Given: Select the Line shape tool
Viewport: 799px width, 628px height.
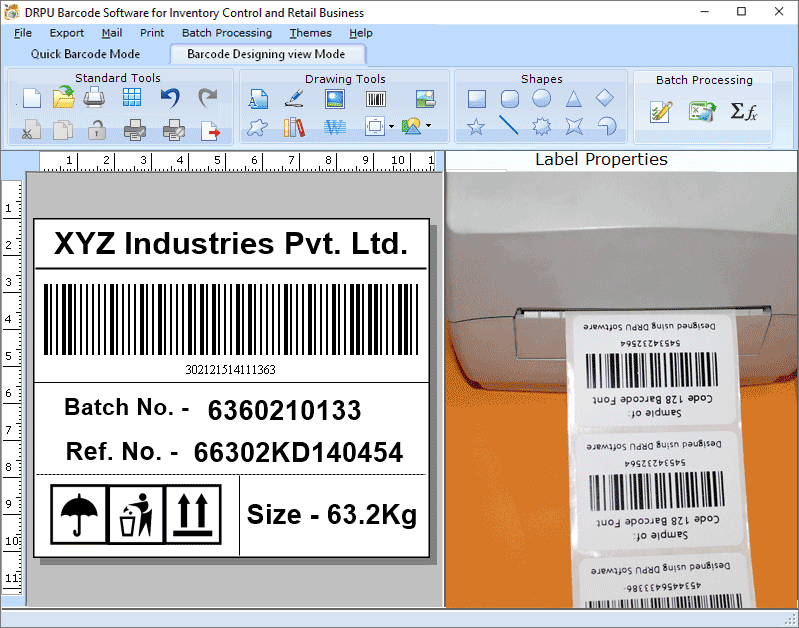Looking at the screenshot, I should (x=509, y=125).
